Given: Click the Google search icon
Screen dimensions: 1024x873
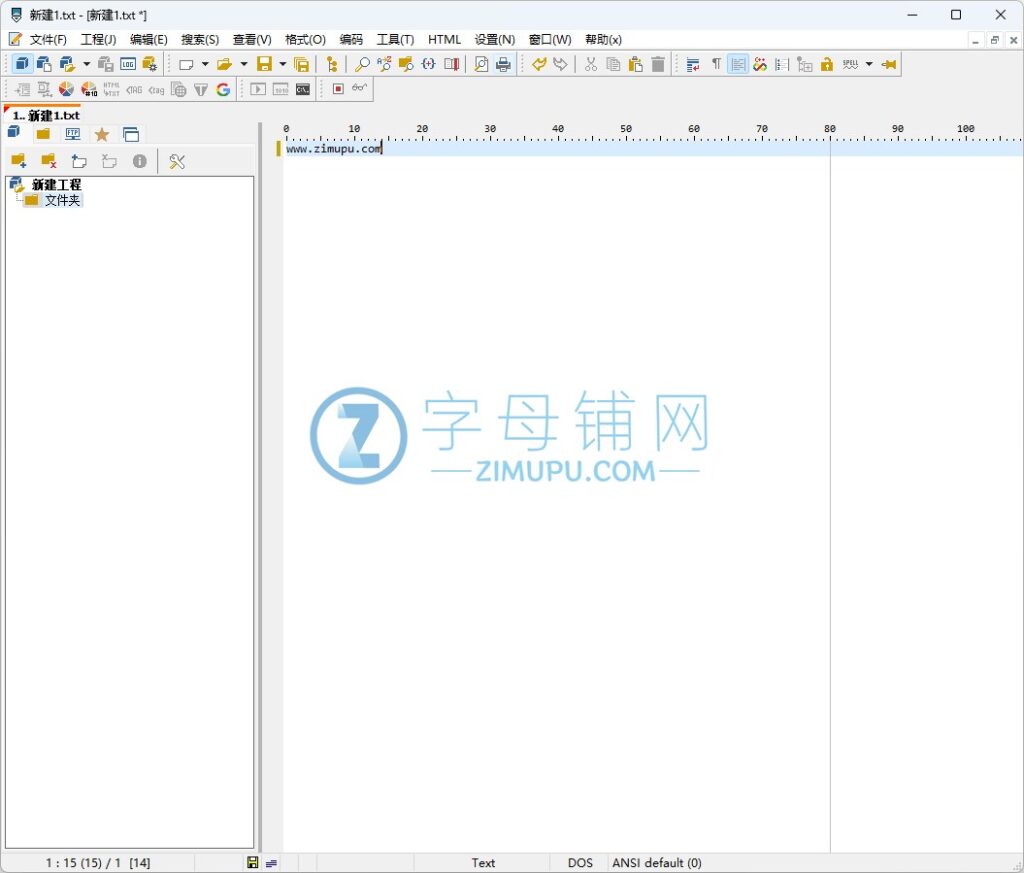Looking at the screenshot, I should (x=223, y=89).
